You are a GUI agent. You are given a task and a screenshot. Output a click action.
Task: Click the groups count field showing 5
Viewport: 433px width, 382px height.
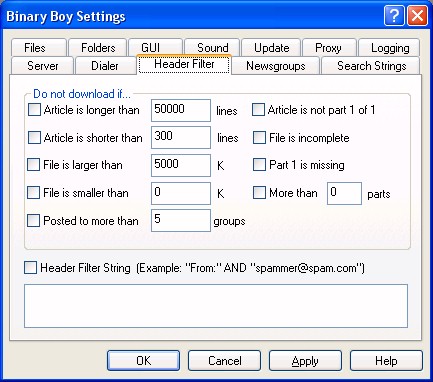coord(181,220)
